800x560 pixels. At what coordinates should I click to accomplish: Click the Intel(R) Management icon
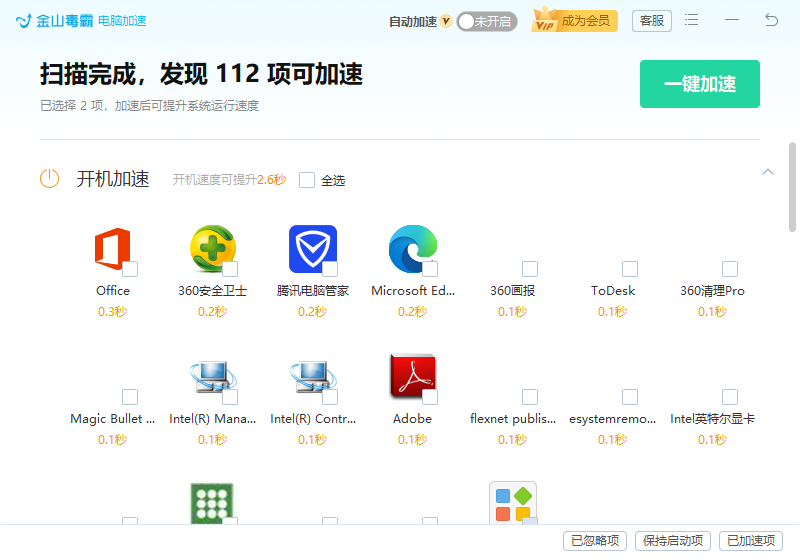(212, 376)
